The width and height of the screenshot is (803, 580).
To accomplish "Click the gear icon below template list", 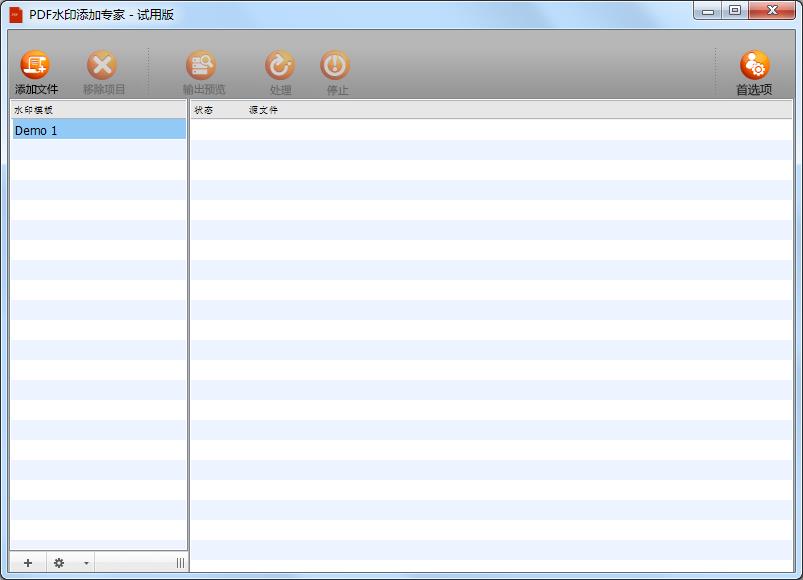I will pos(59,563).
